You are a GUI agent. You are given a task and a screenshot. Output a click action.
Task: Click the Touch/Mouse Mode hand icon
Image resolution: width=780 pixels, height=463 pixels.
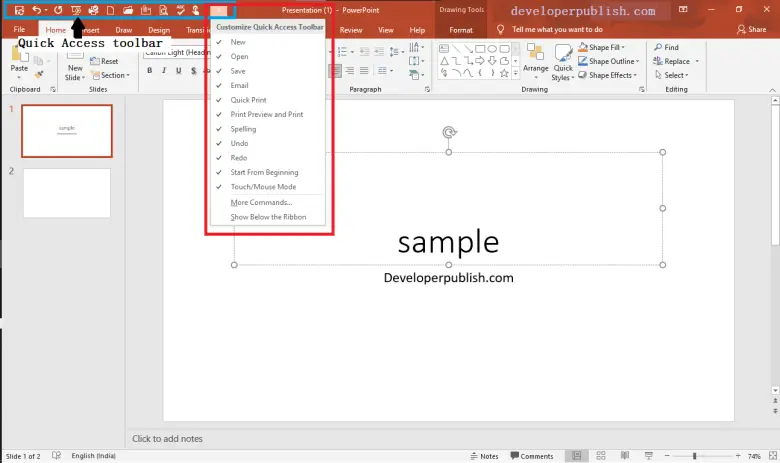coord(196,10)
